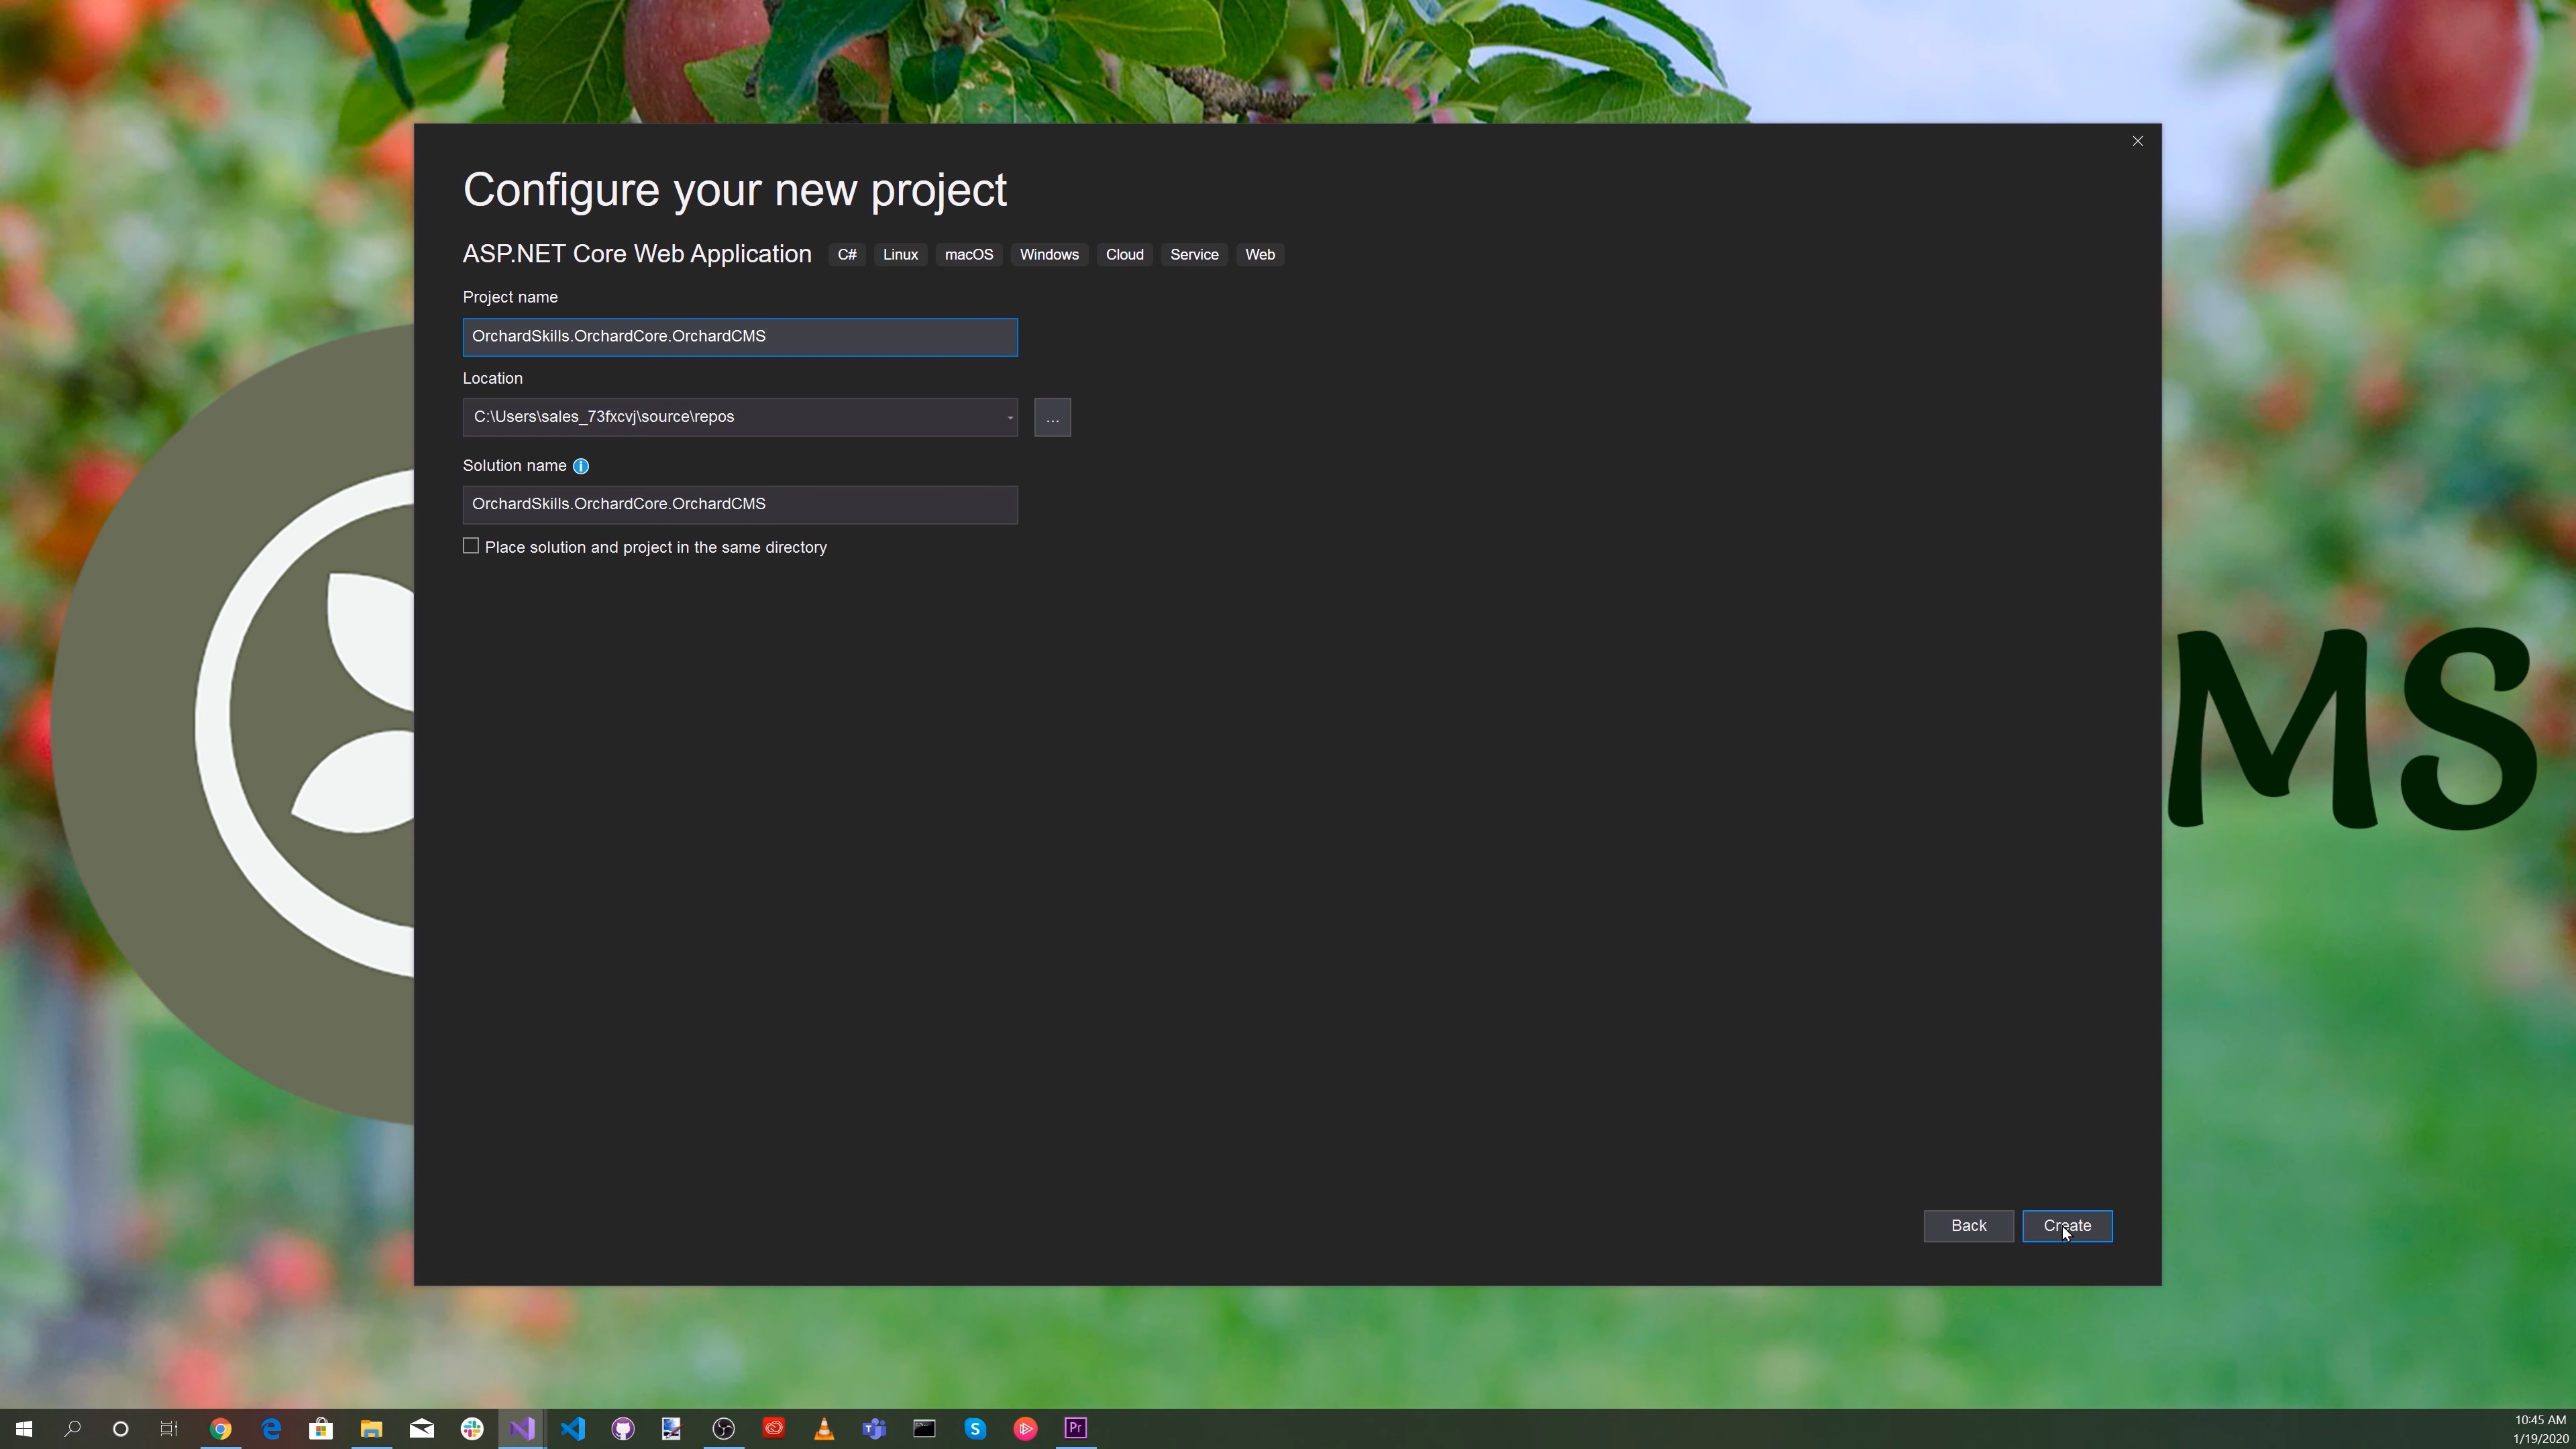This screenshot has width=2576, height=1449.
Task: Open the Command Prompt taskbar icon
Action: (924, 1428)
